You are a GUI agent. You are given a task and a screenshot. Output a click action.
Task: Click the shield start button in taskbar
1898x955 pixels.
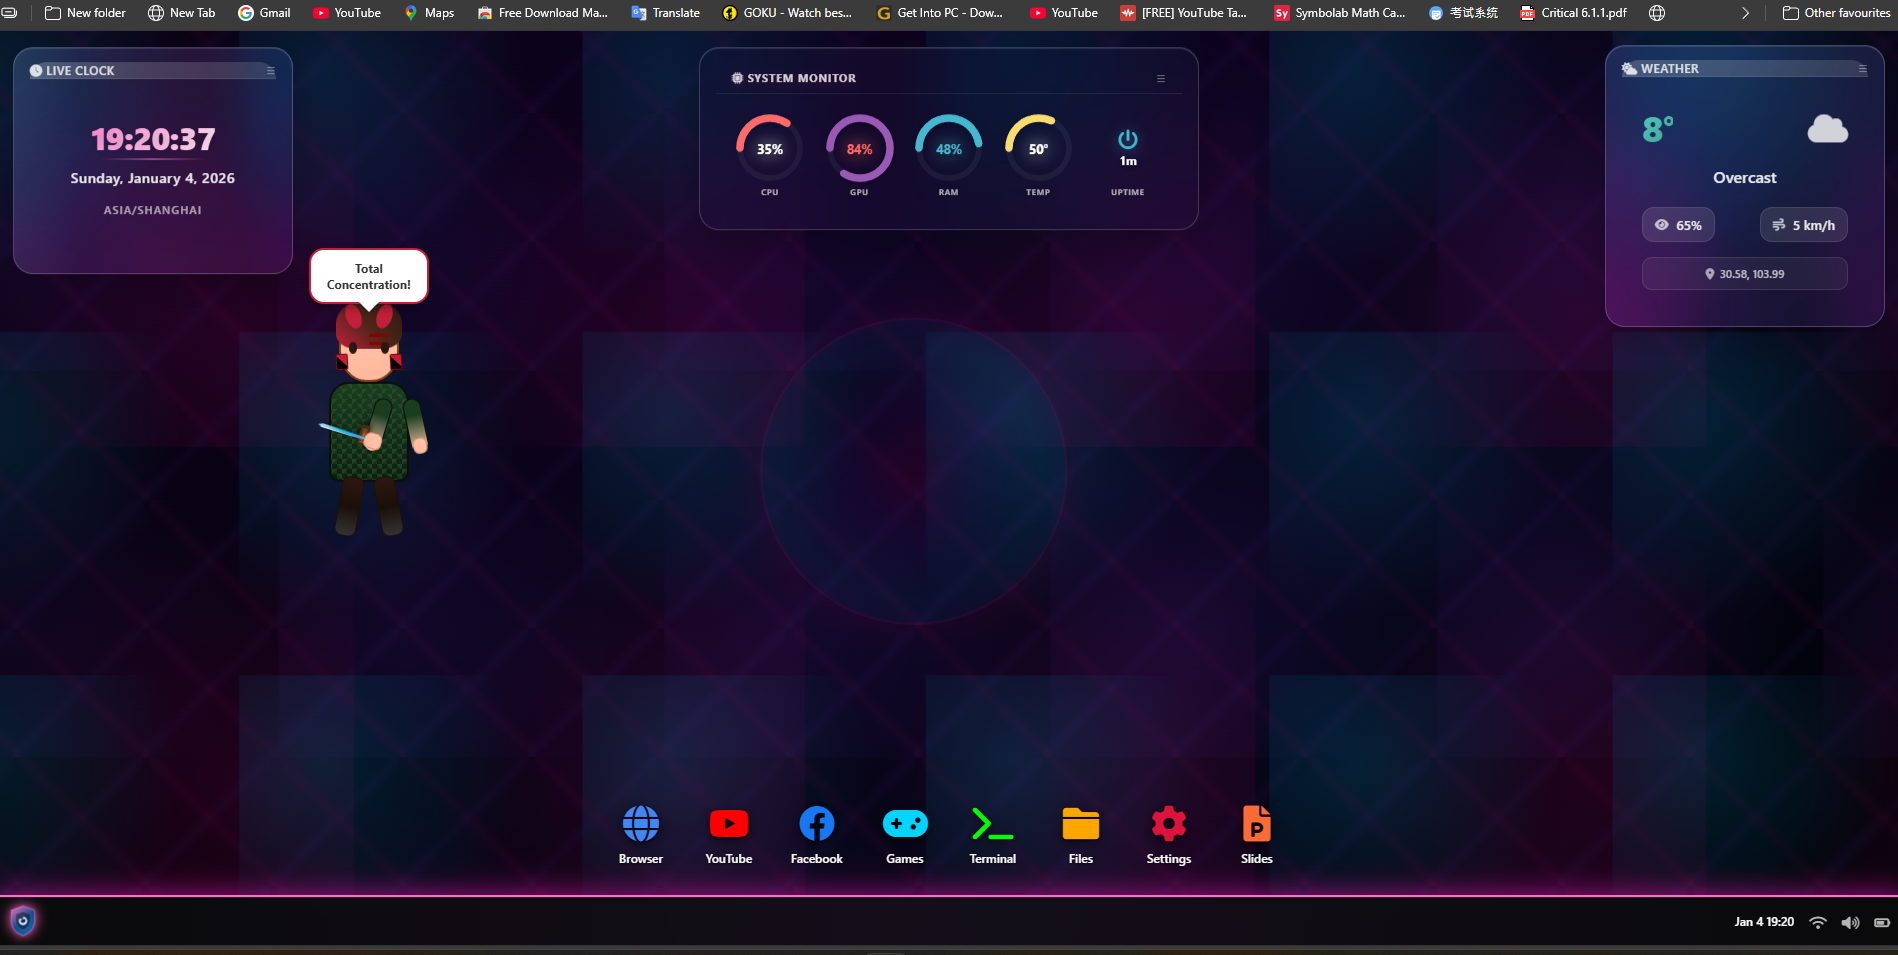[x=23, y=921]
